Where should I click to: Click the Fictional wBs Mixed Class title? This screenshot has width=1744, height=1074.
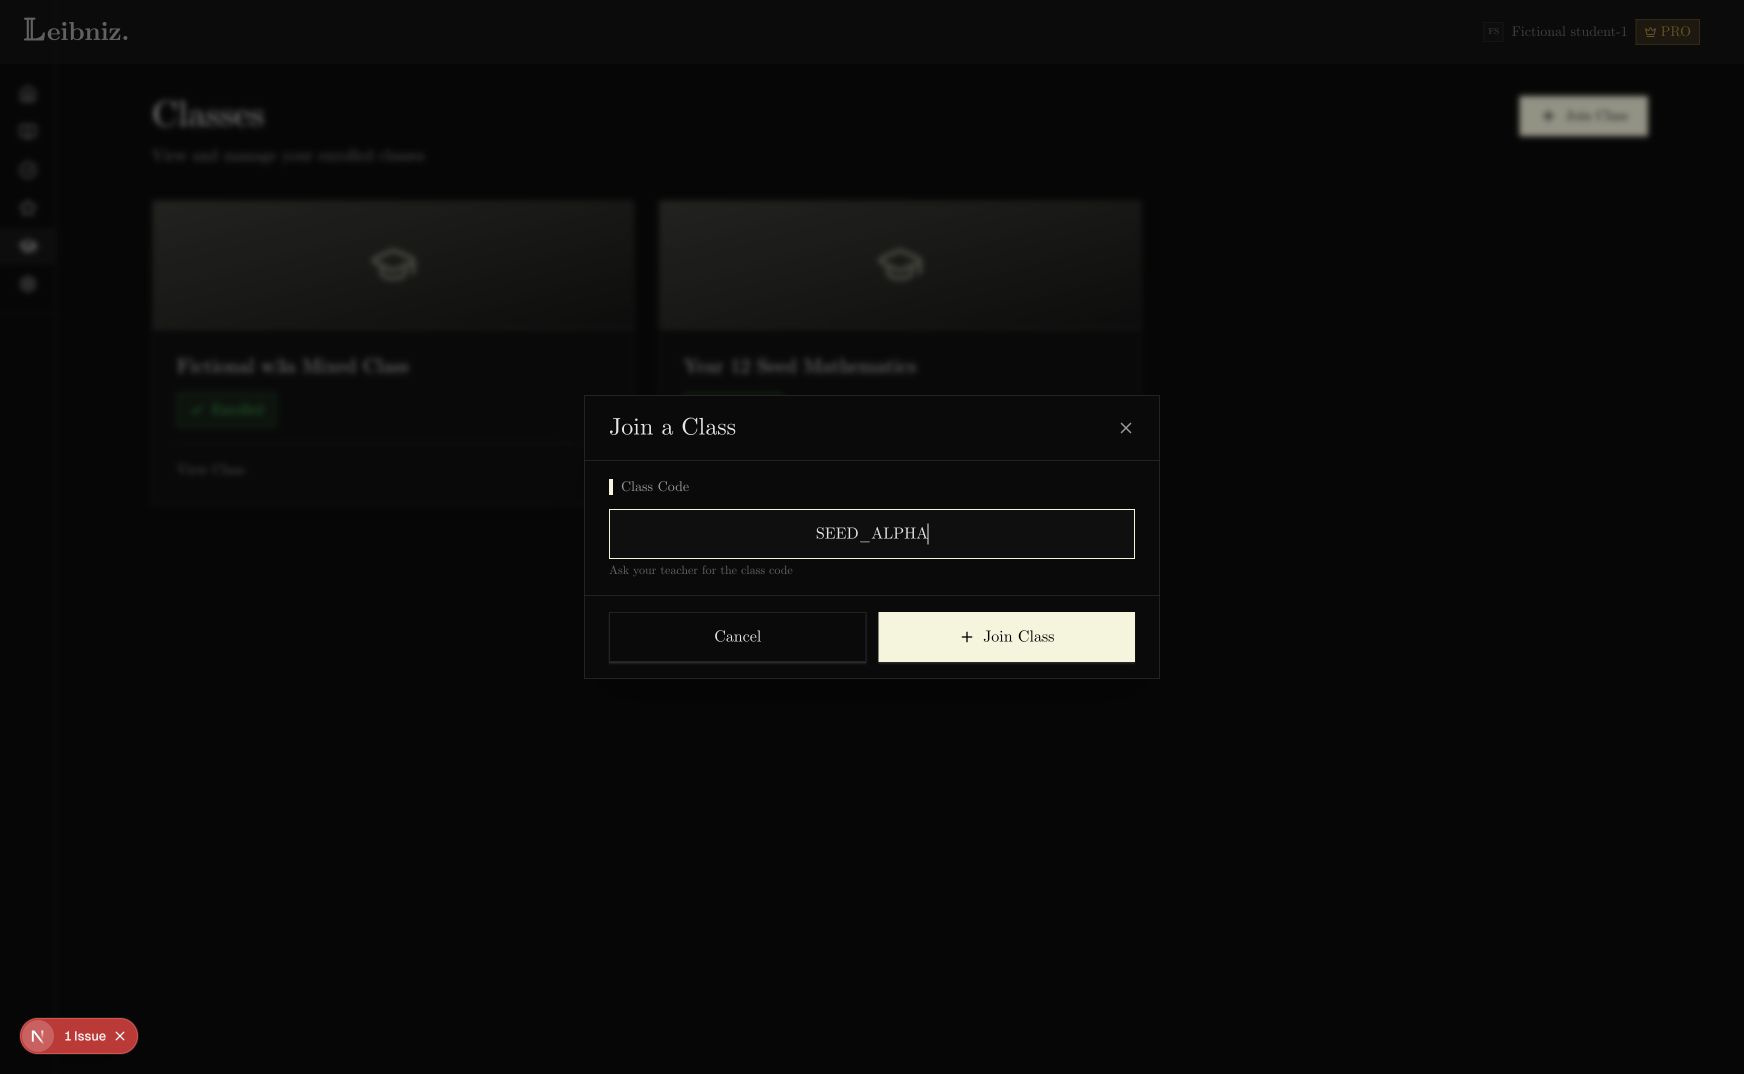point(293,366)
